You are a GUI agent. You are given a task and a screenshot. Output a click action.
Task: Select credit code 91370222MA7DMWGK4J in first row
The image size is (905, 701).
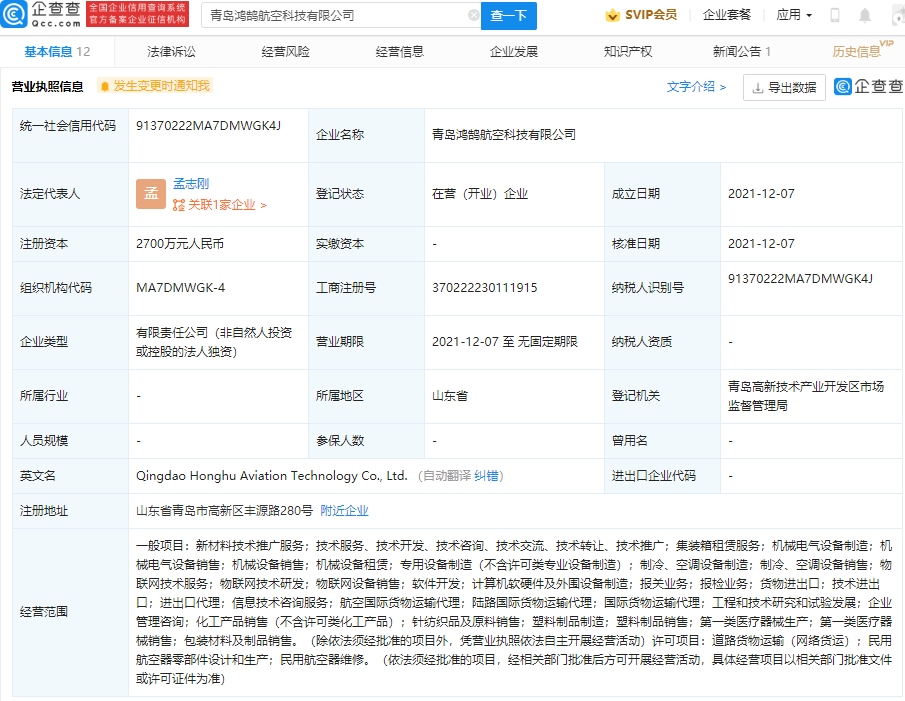[208, 126]
